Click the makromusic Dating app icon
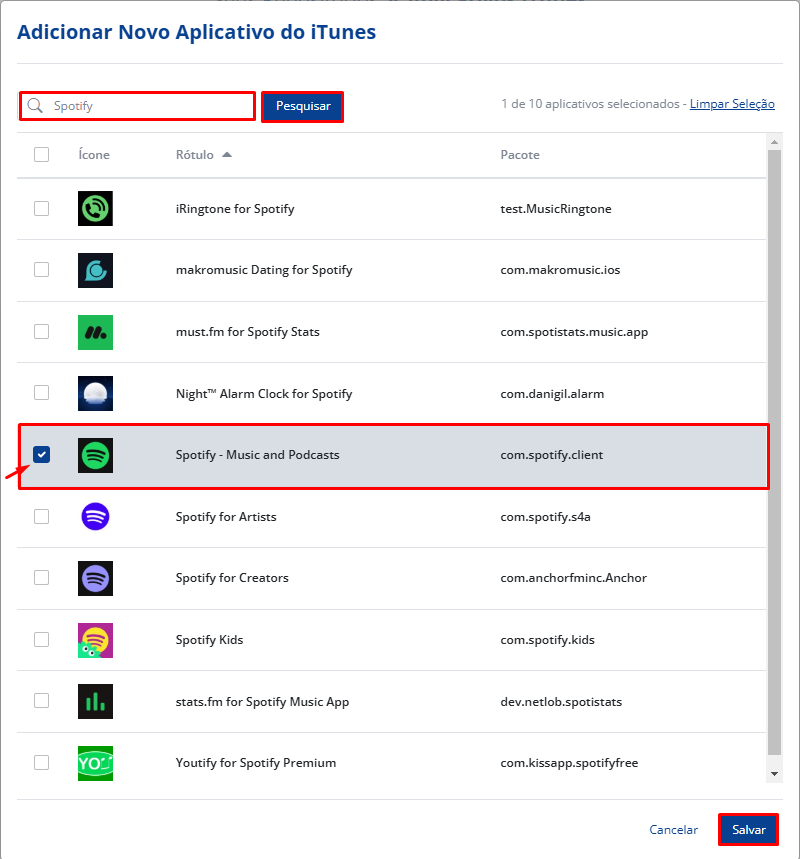The height and width of the screenshot is (859, 800). tap(95, 270)
